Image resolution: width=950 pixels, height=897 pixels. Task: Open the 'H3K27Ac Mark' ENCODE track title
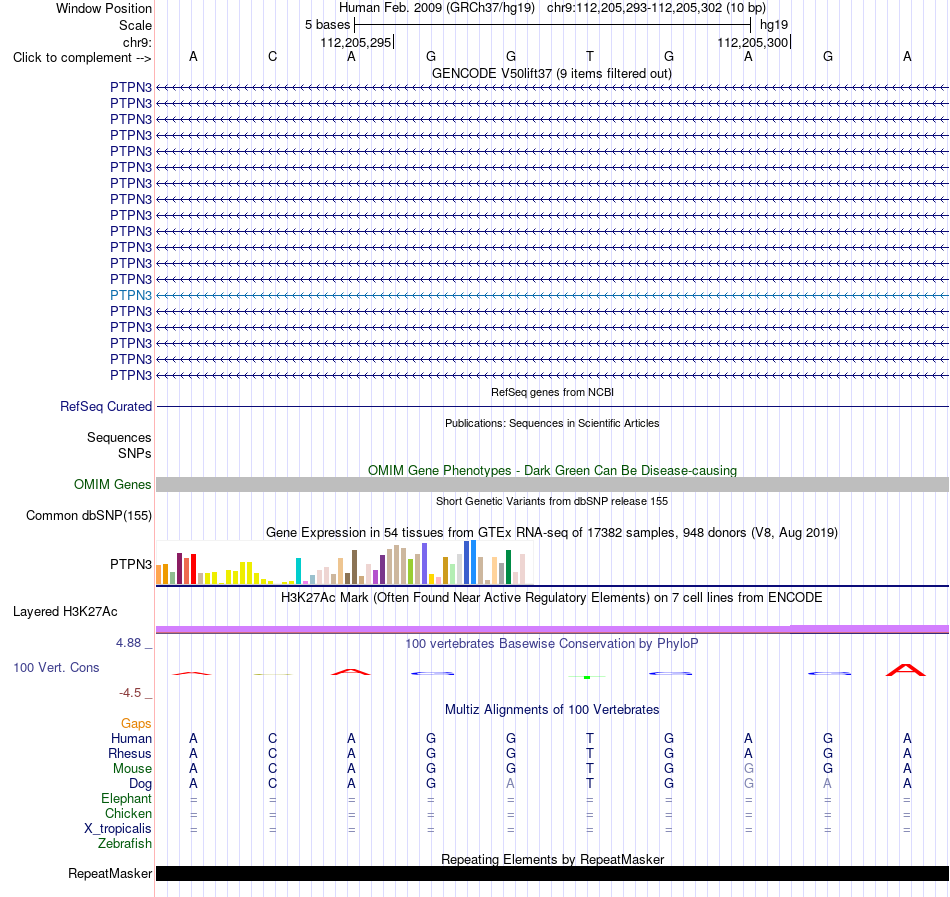click(552, 598)
